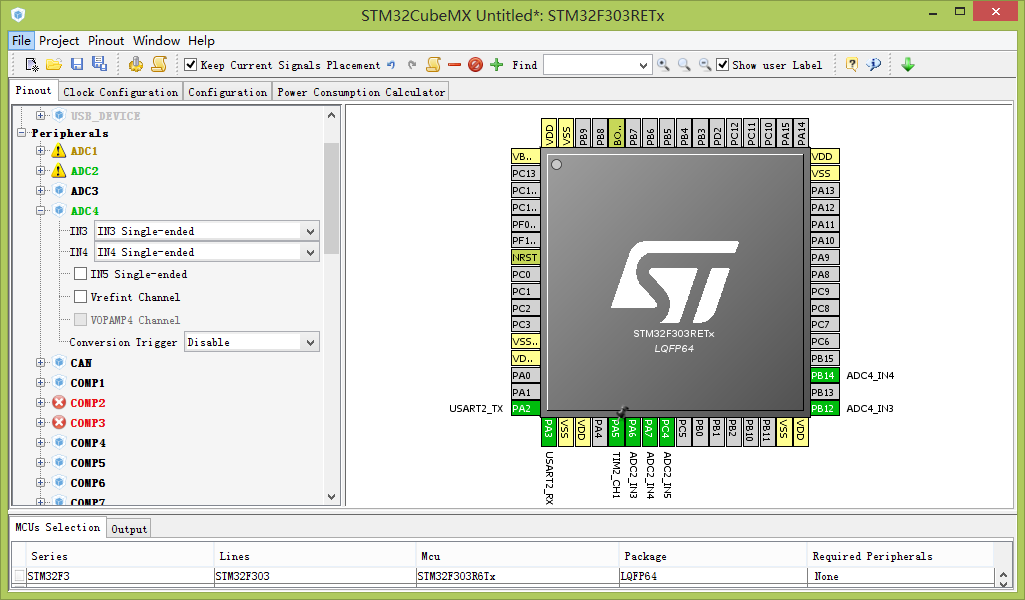Open the Pinout menu
Image resolution: width=1025 pixels, height=600 pixels.
[106, 41]
